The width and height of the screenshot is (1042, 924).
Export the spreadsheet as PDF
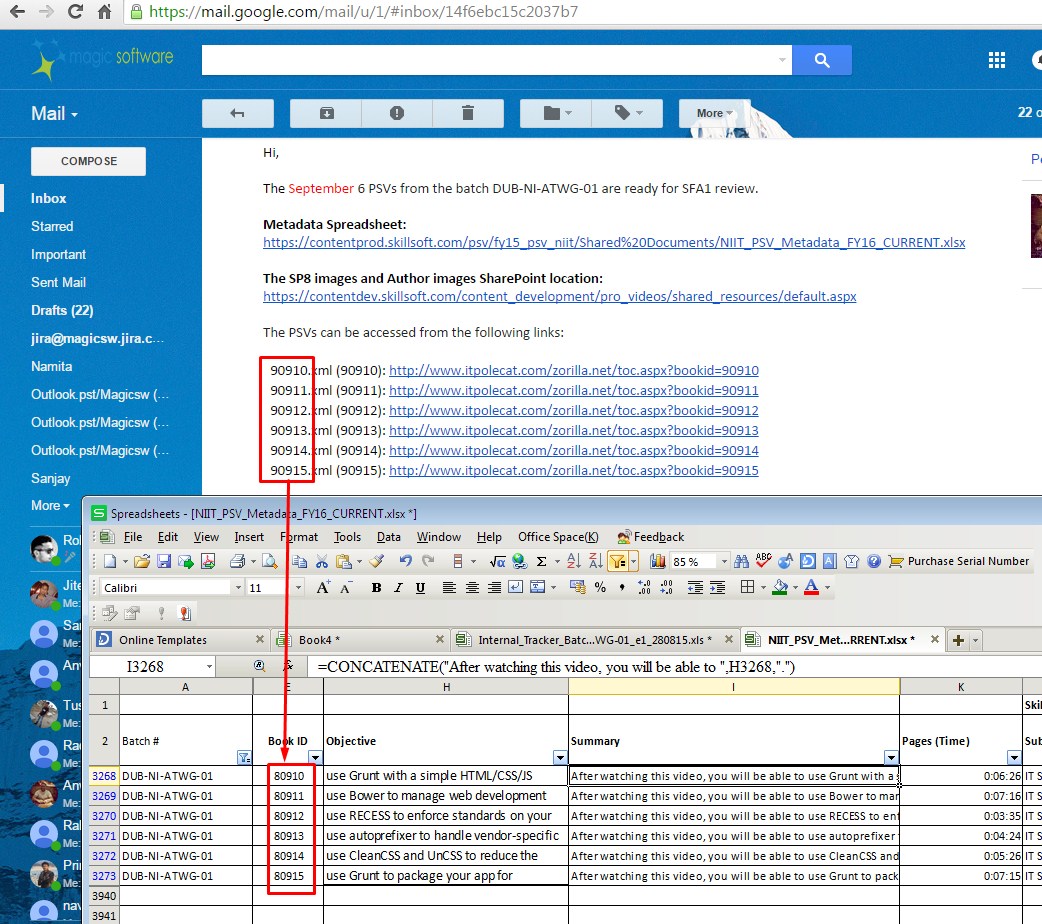(x=208, y=562)
